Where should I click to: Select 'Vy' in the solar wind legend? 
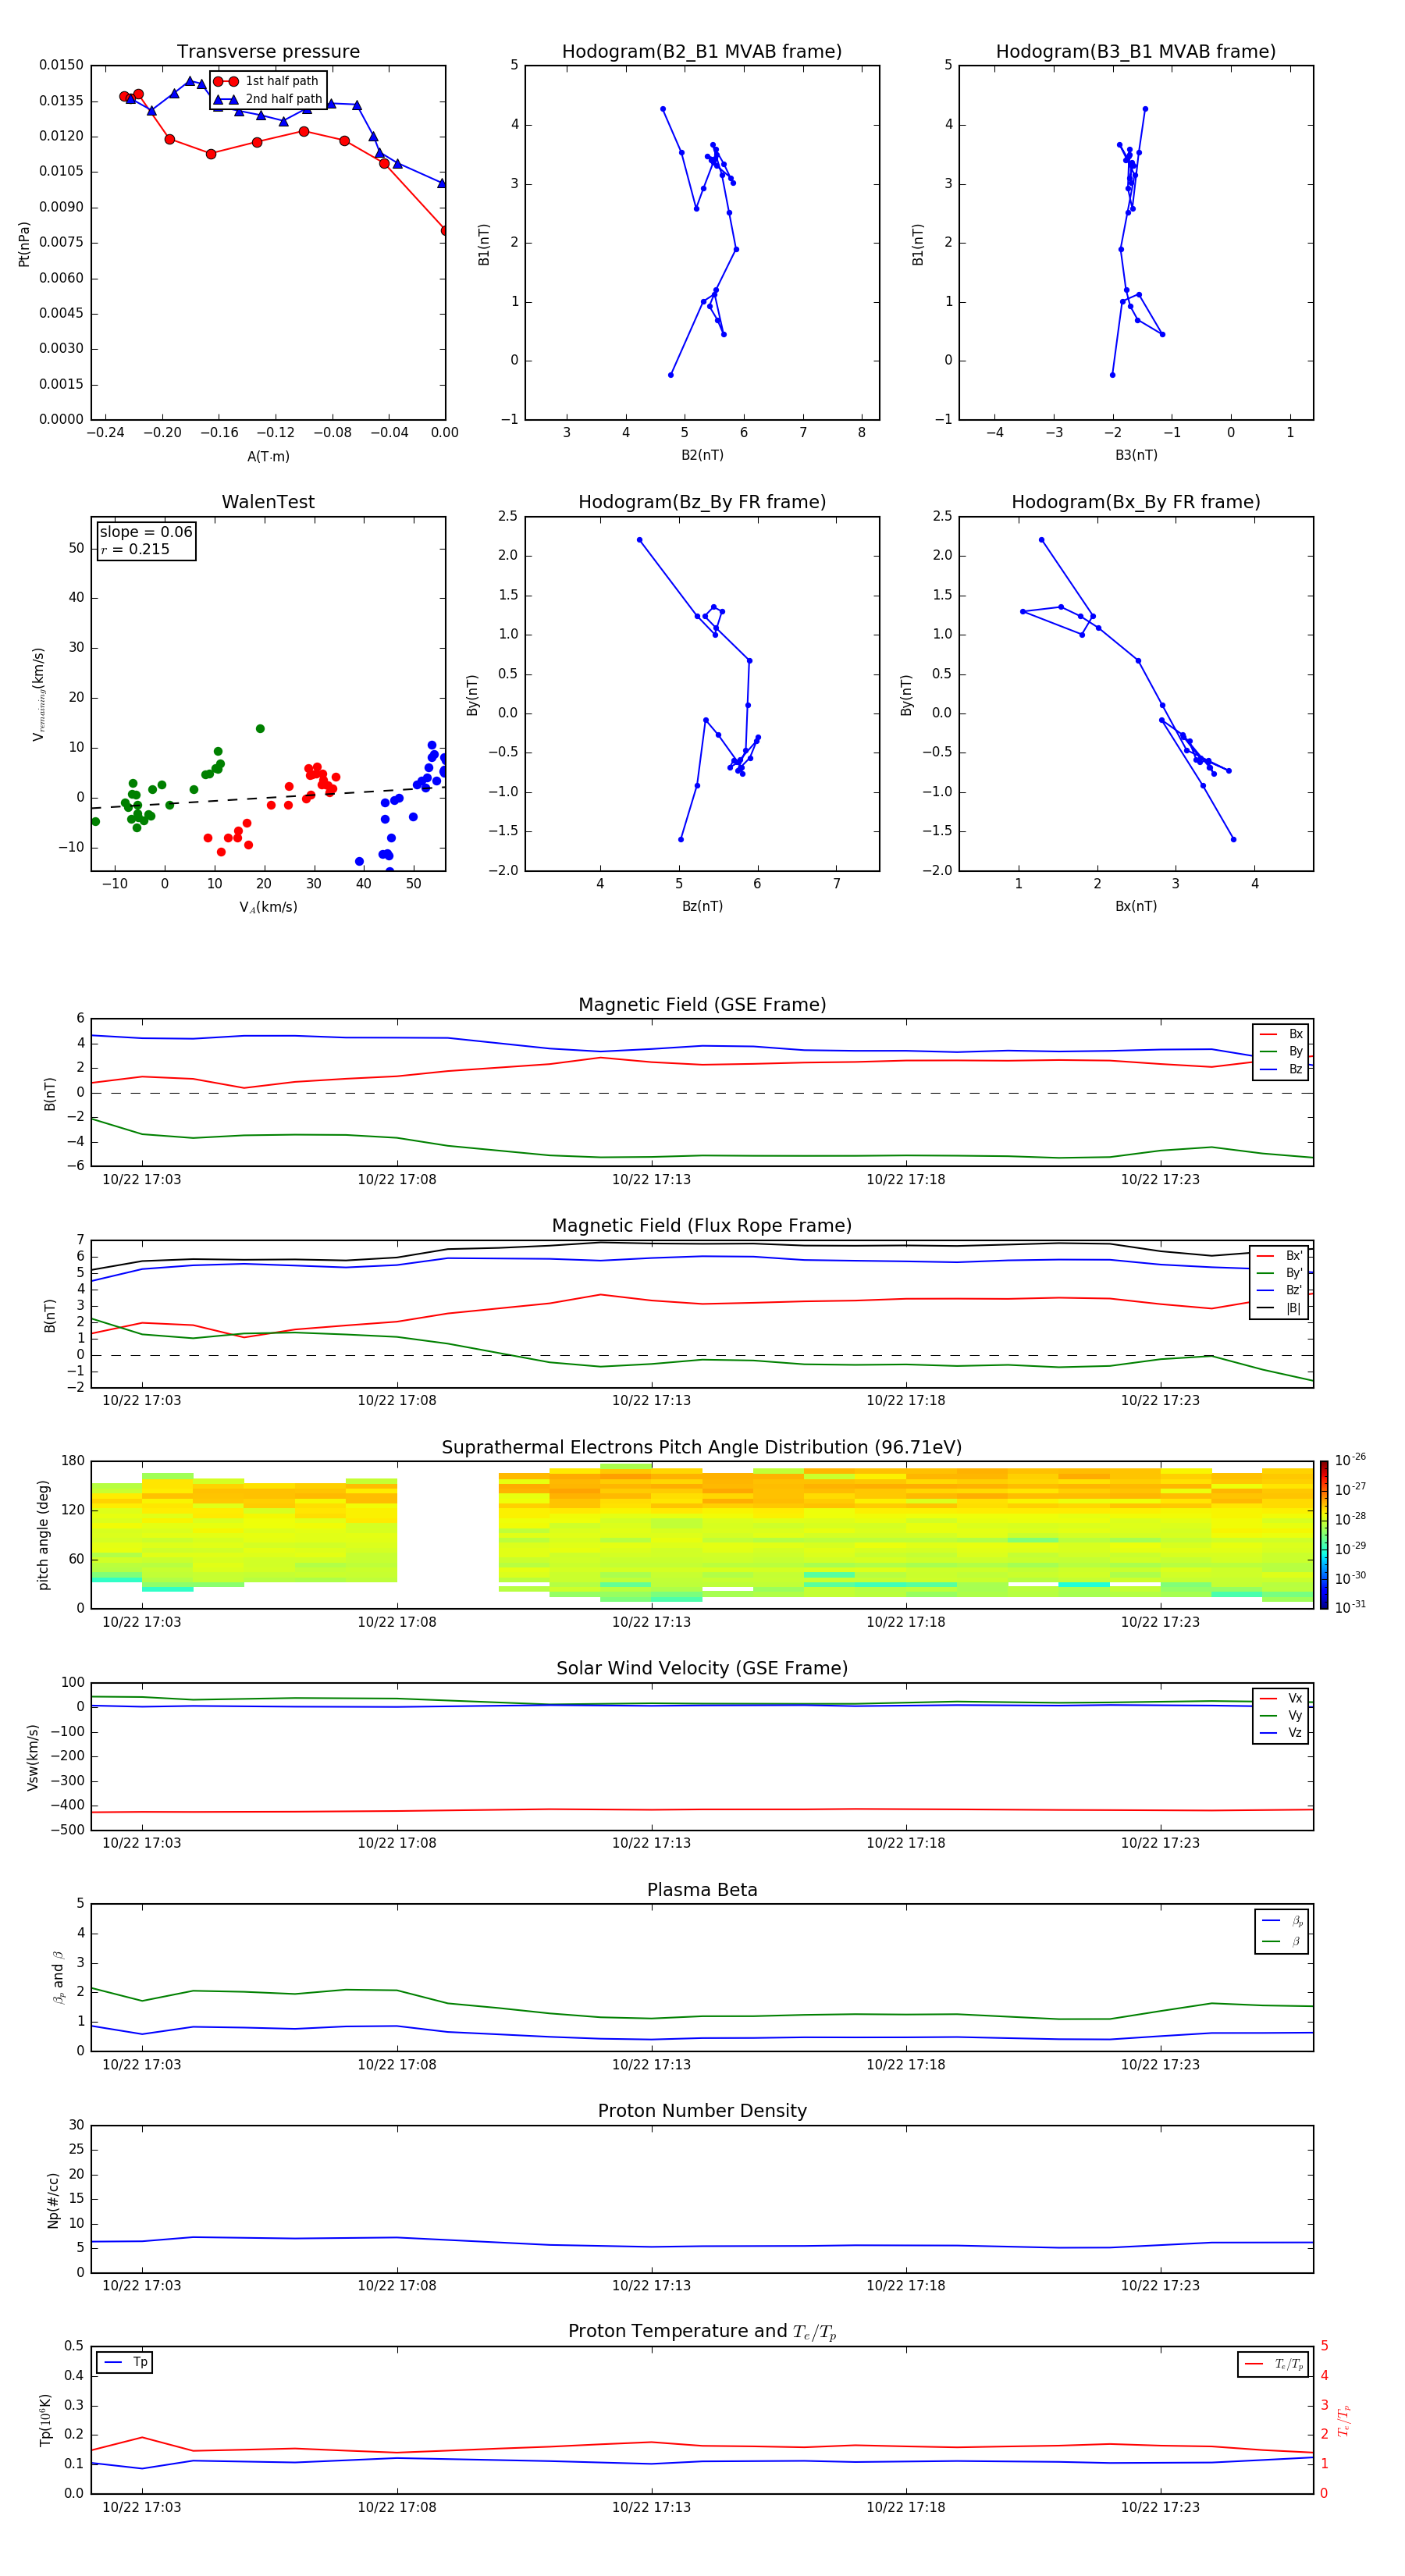click(1281, 1715)
